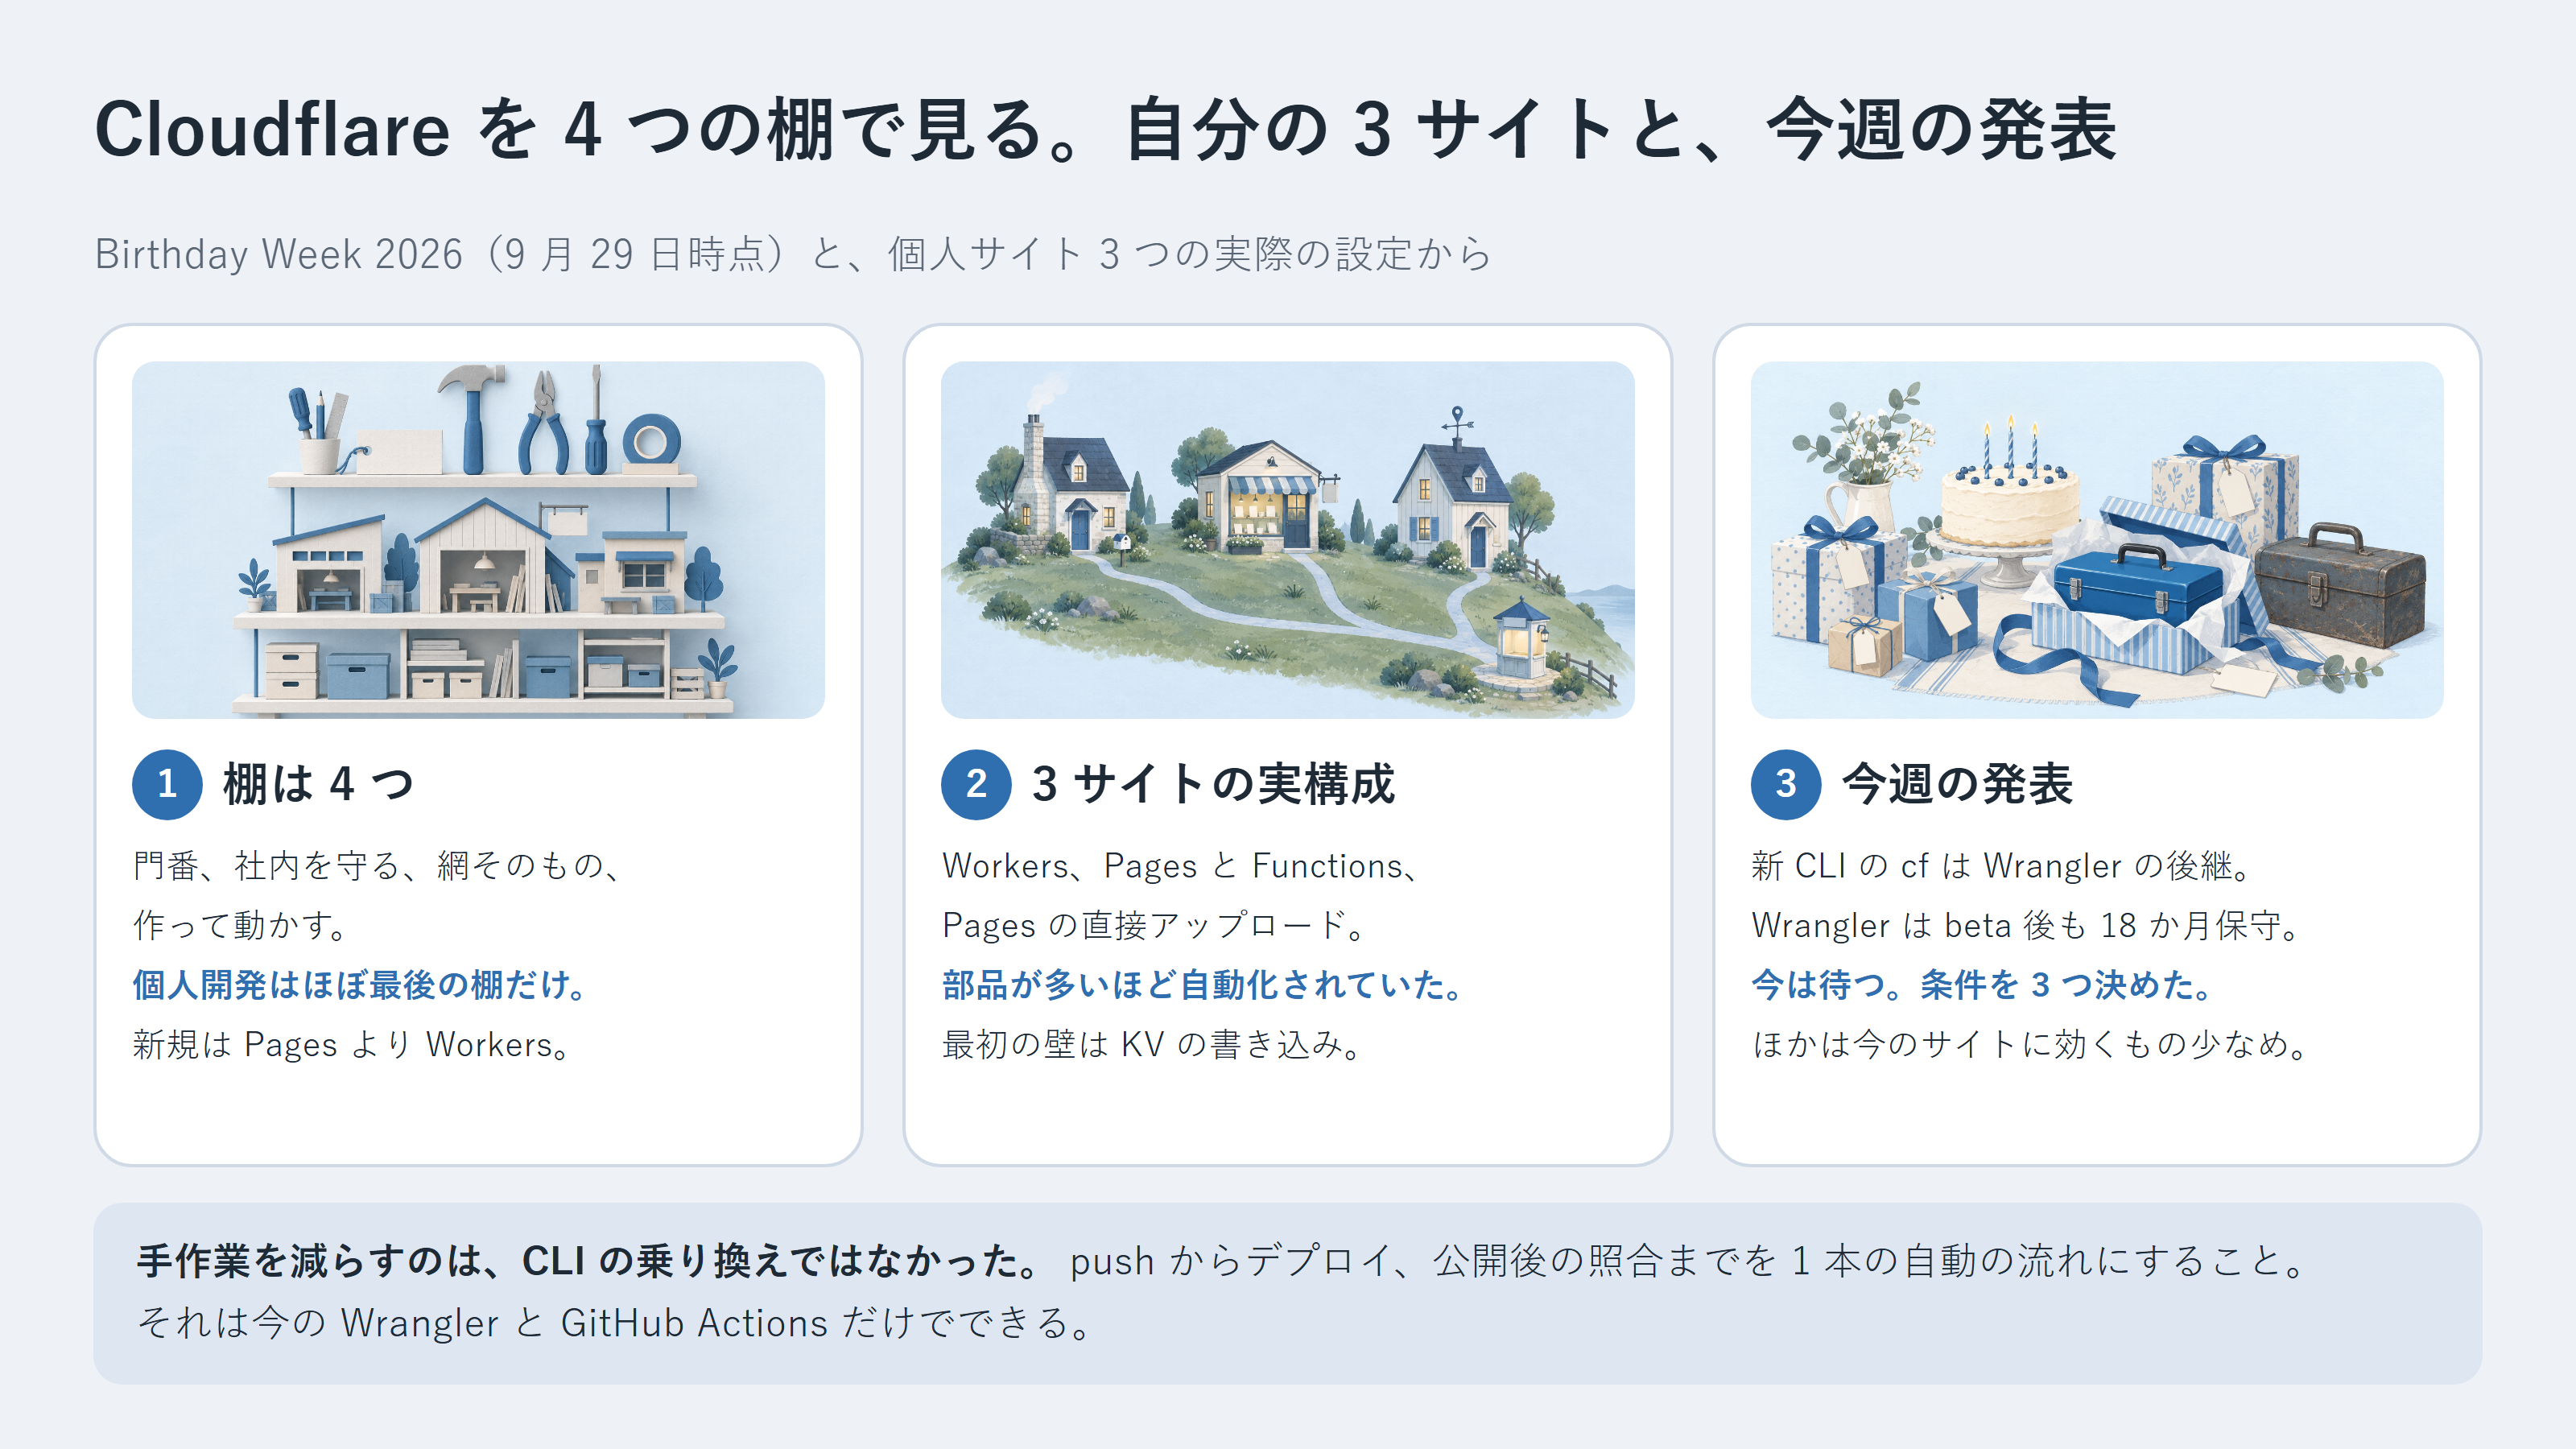
Task: Click the birthday cake and gifts illustration
Action: click(2097, 540)
